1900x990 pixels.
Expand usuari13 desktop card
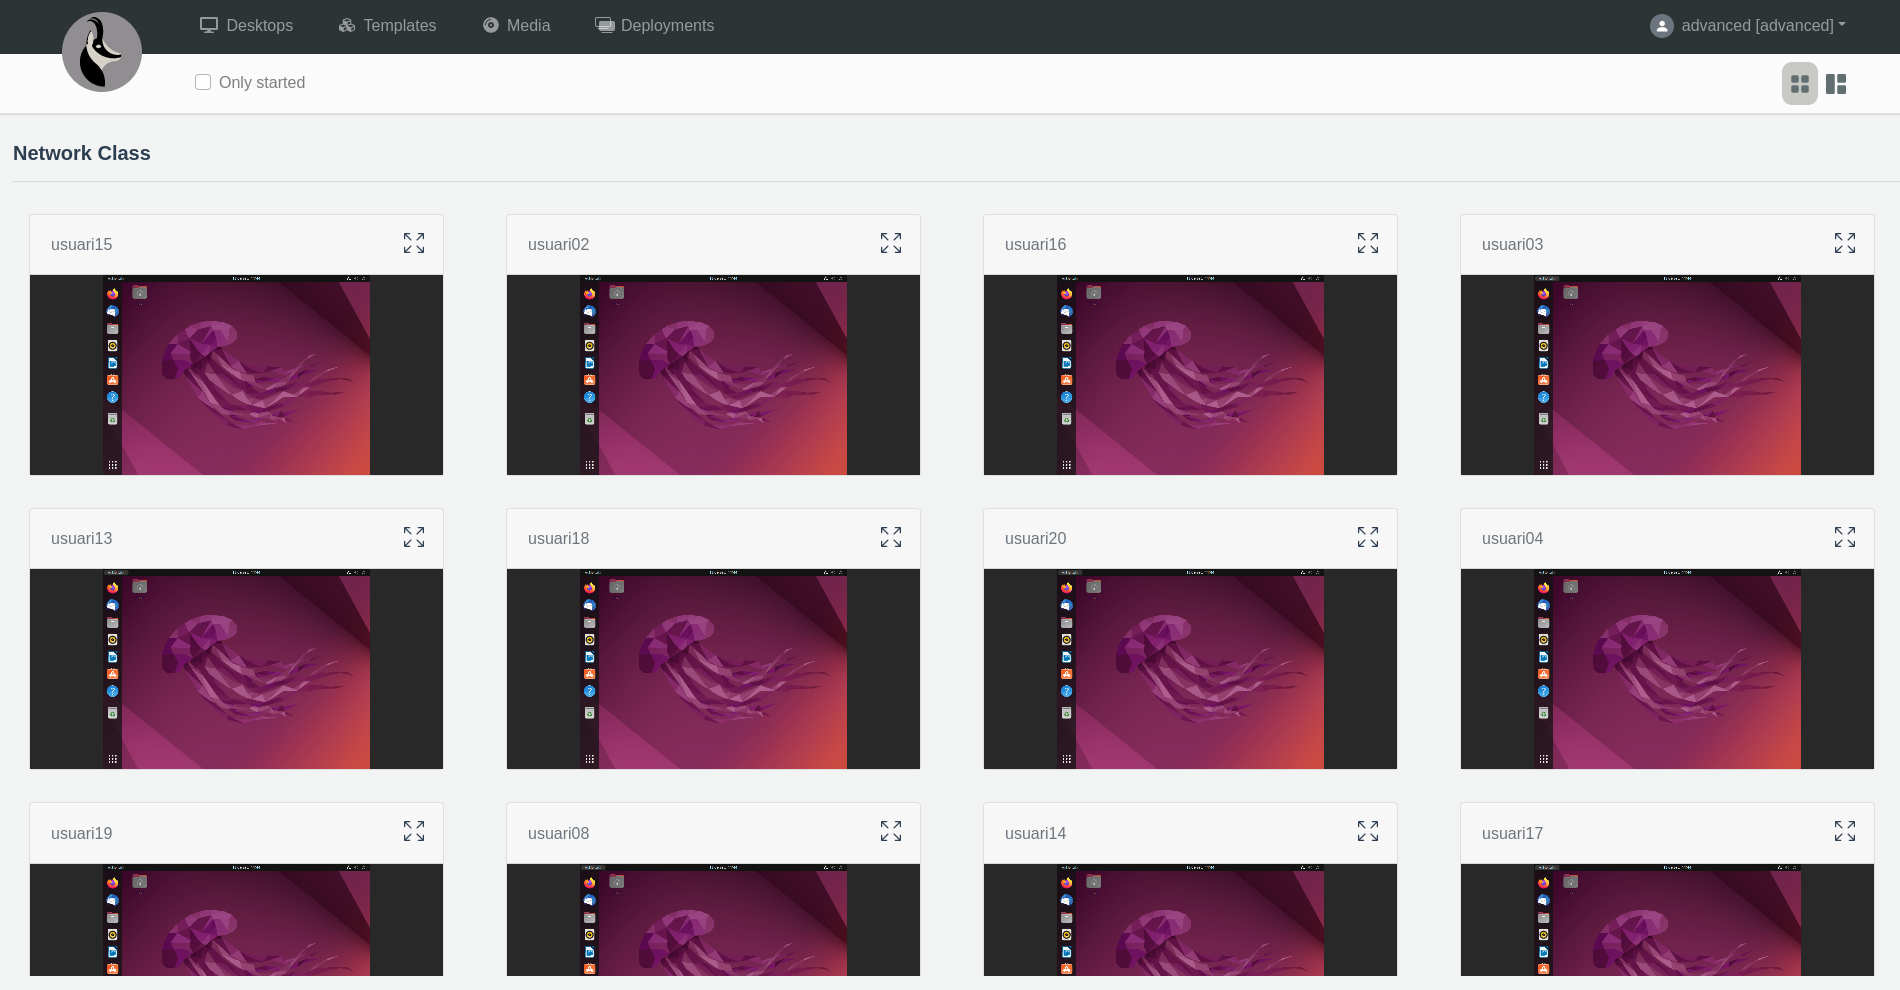point(414,537)
